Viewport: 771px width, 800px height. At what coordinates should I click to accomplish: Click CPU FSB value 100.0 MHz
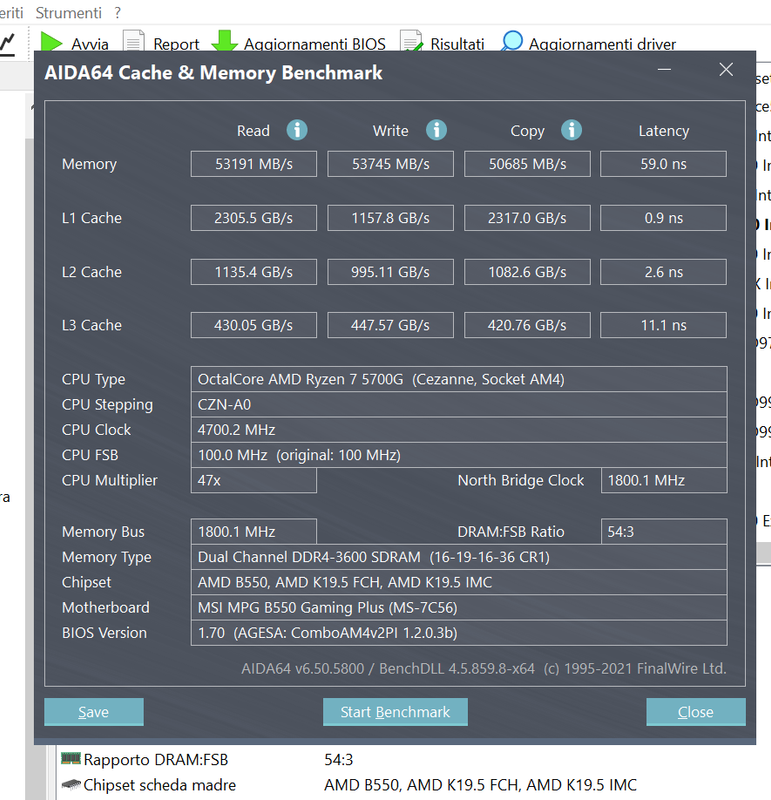459,455
